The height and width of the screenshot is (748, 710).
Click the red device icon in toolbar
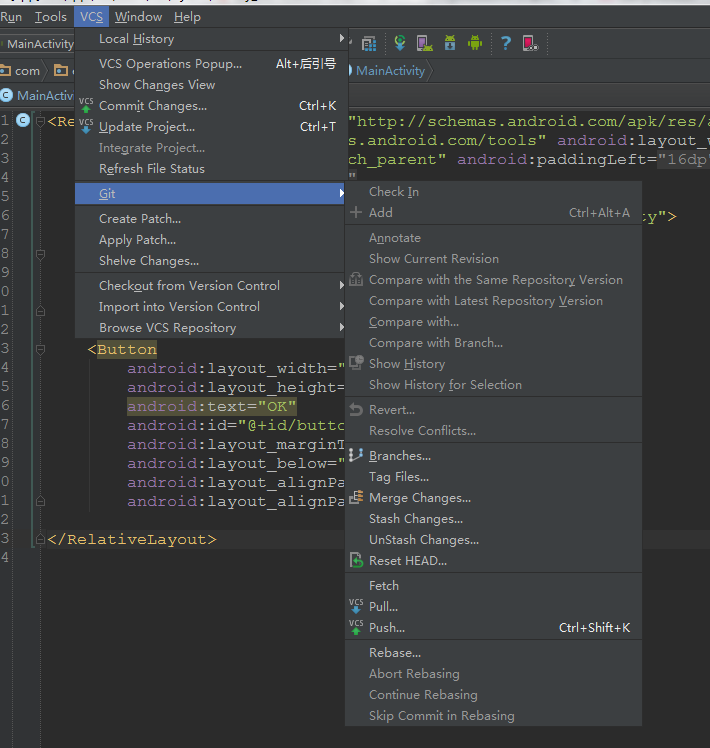(530, 43)
